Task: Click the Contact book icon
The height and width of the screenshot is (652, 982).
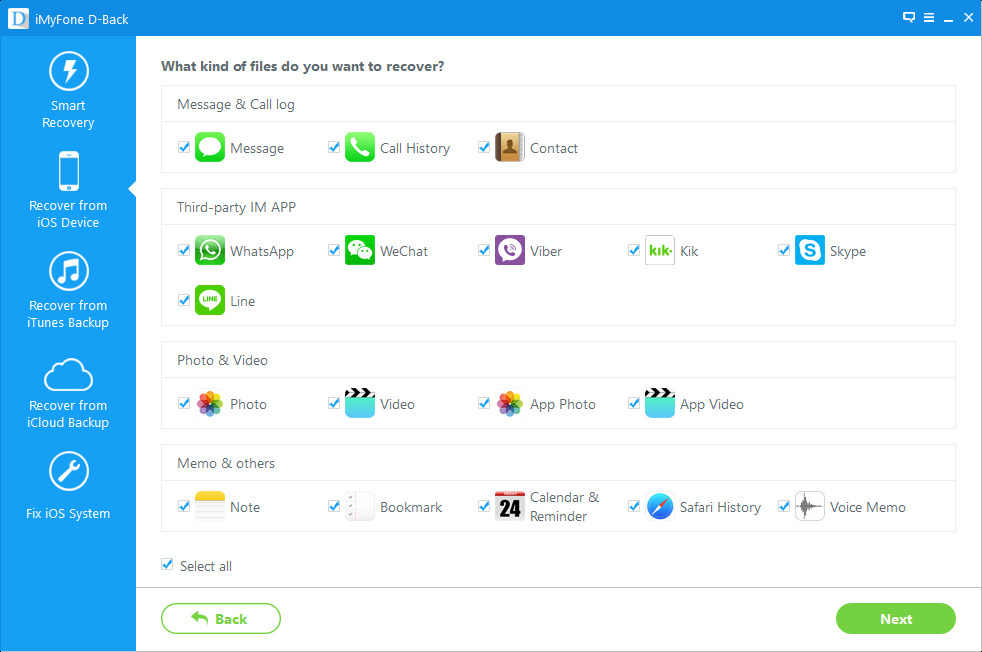Action: 510,148
